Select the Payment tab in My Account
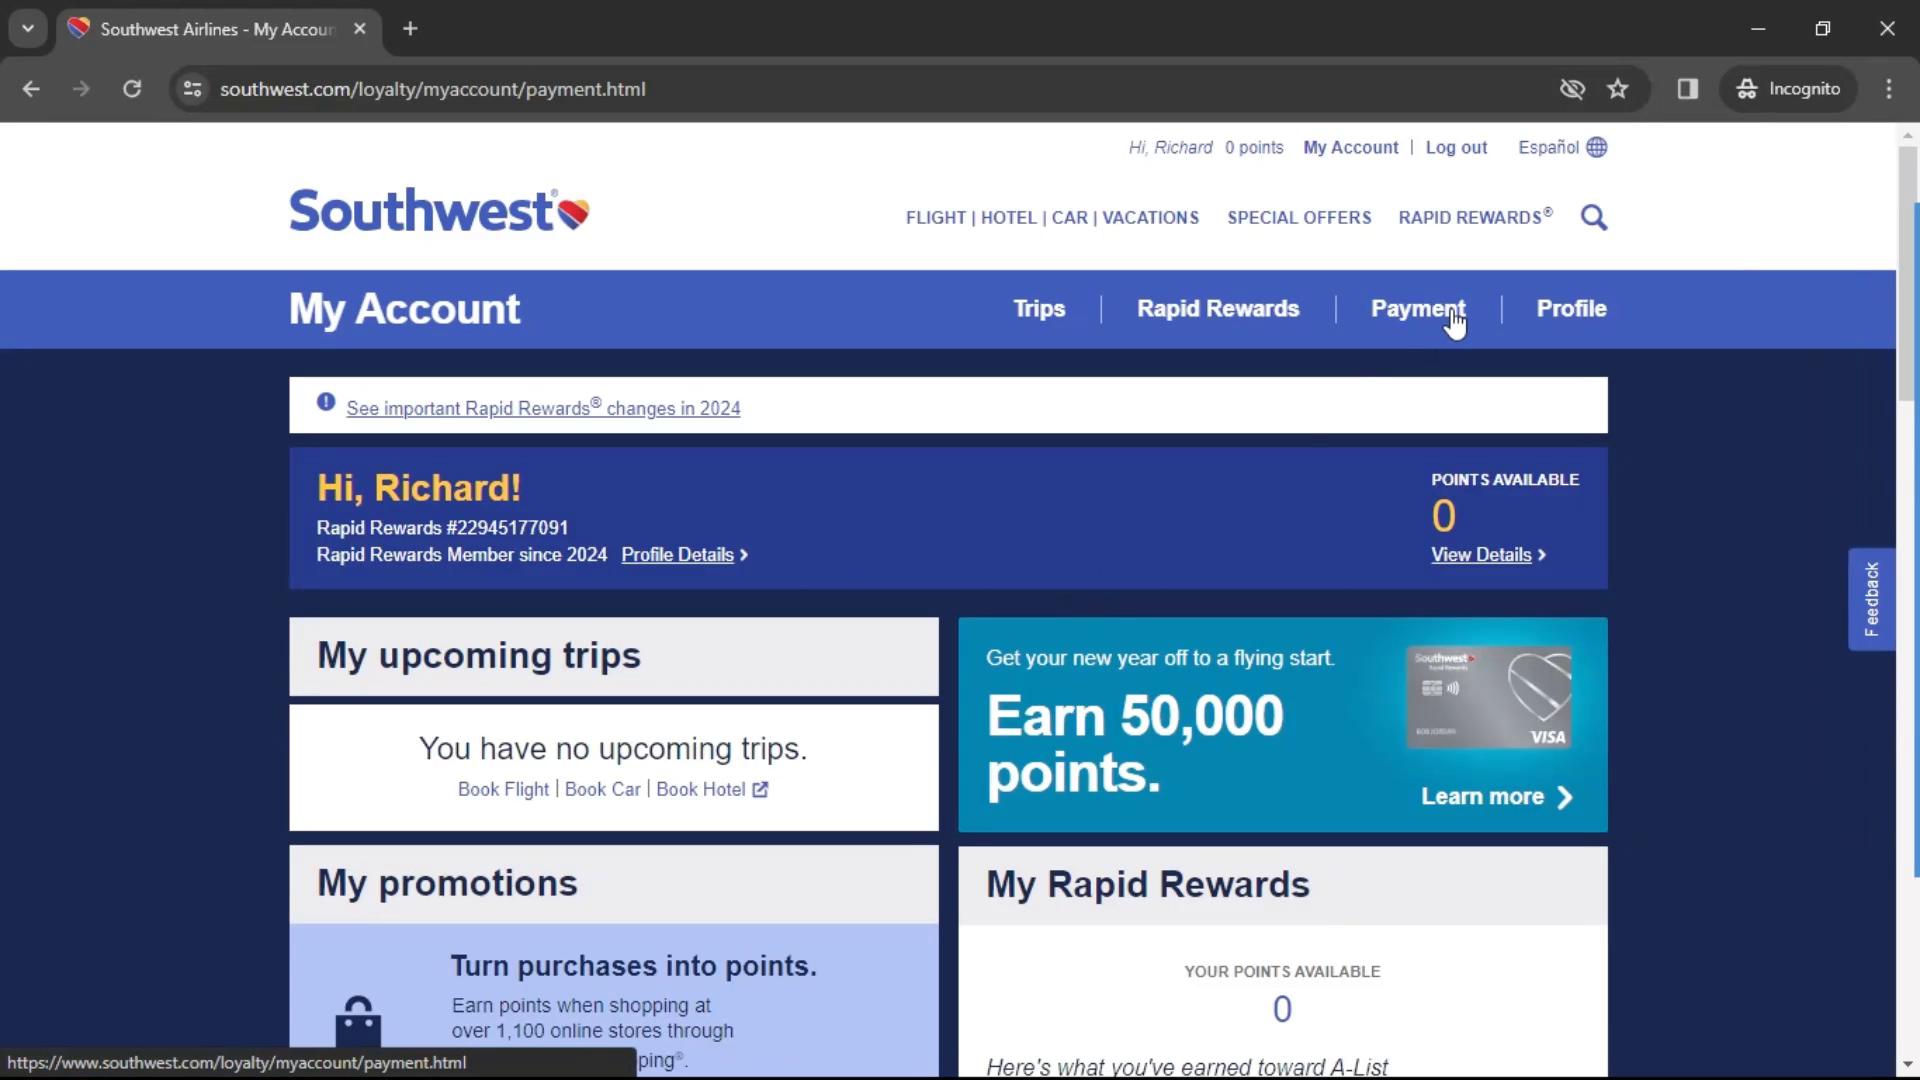The image size is (1920, 1080). [1418, 309]
